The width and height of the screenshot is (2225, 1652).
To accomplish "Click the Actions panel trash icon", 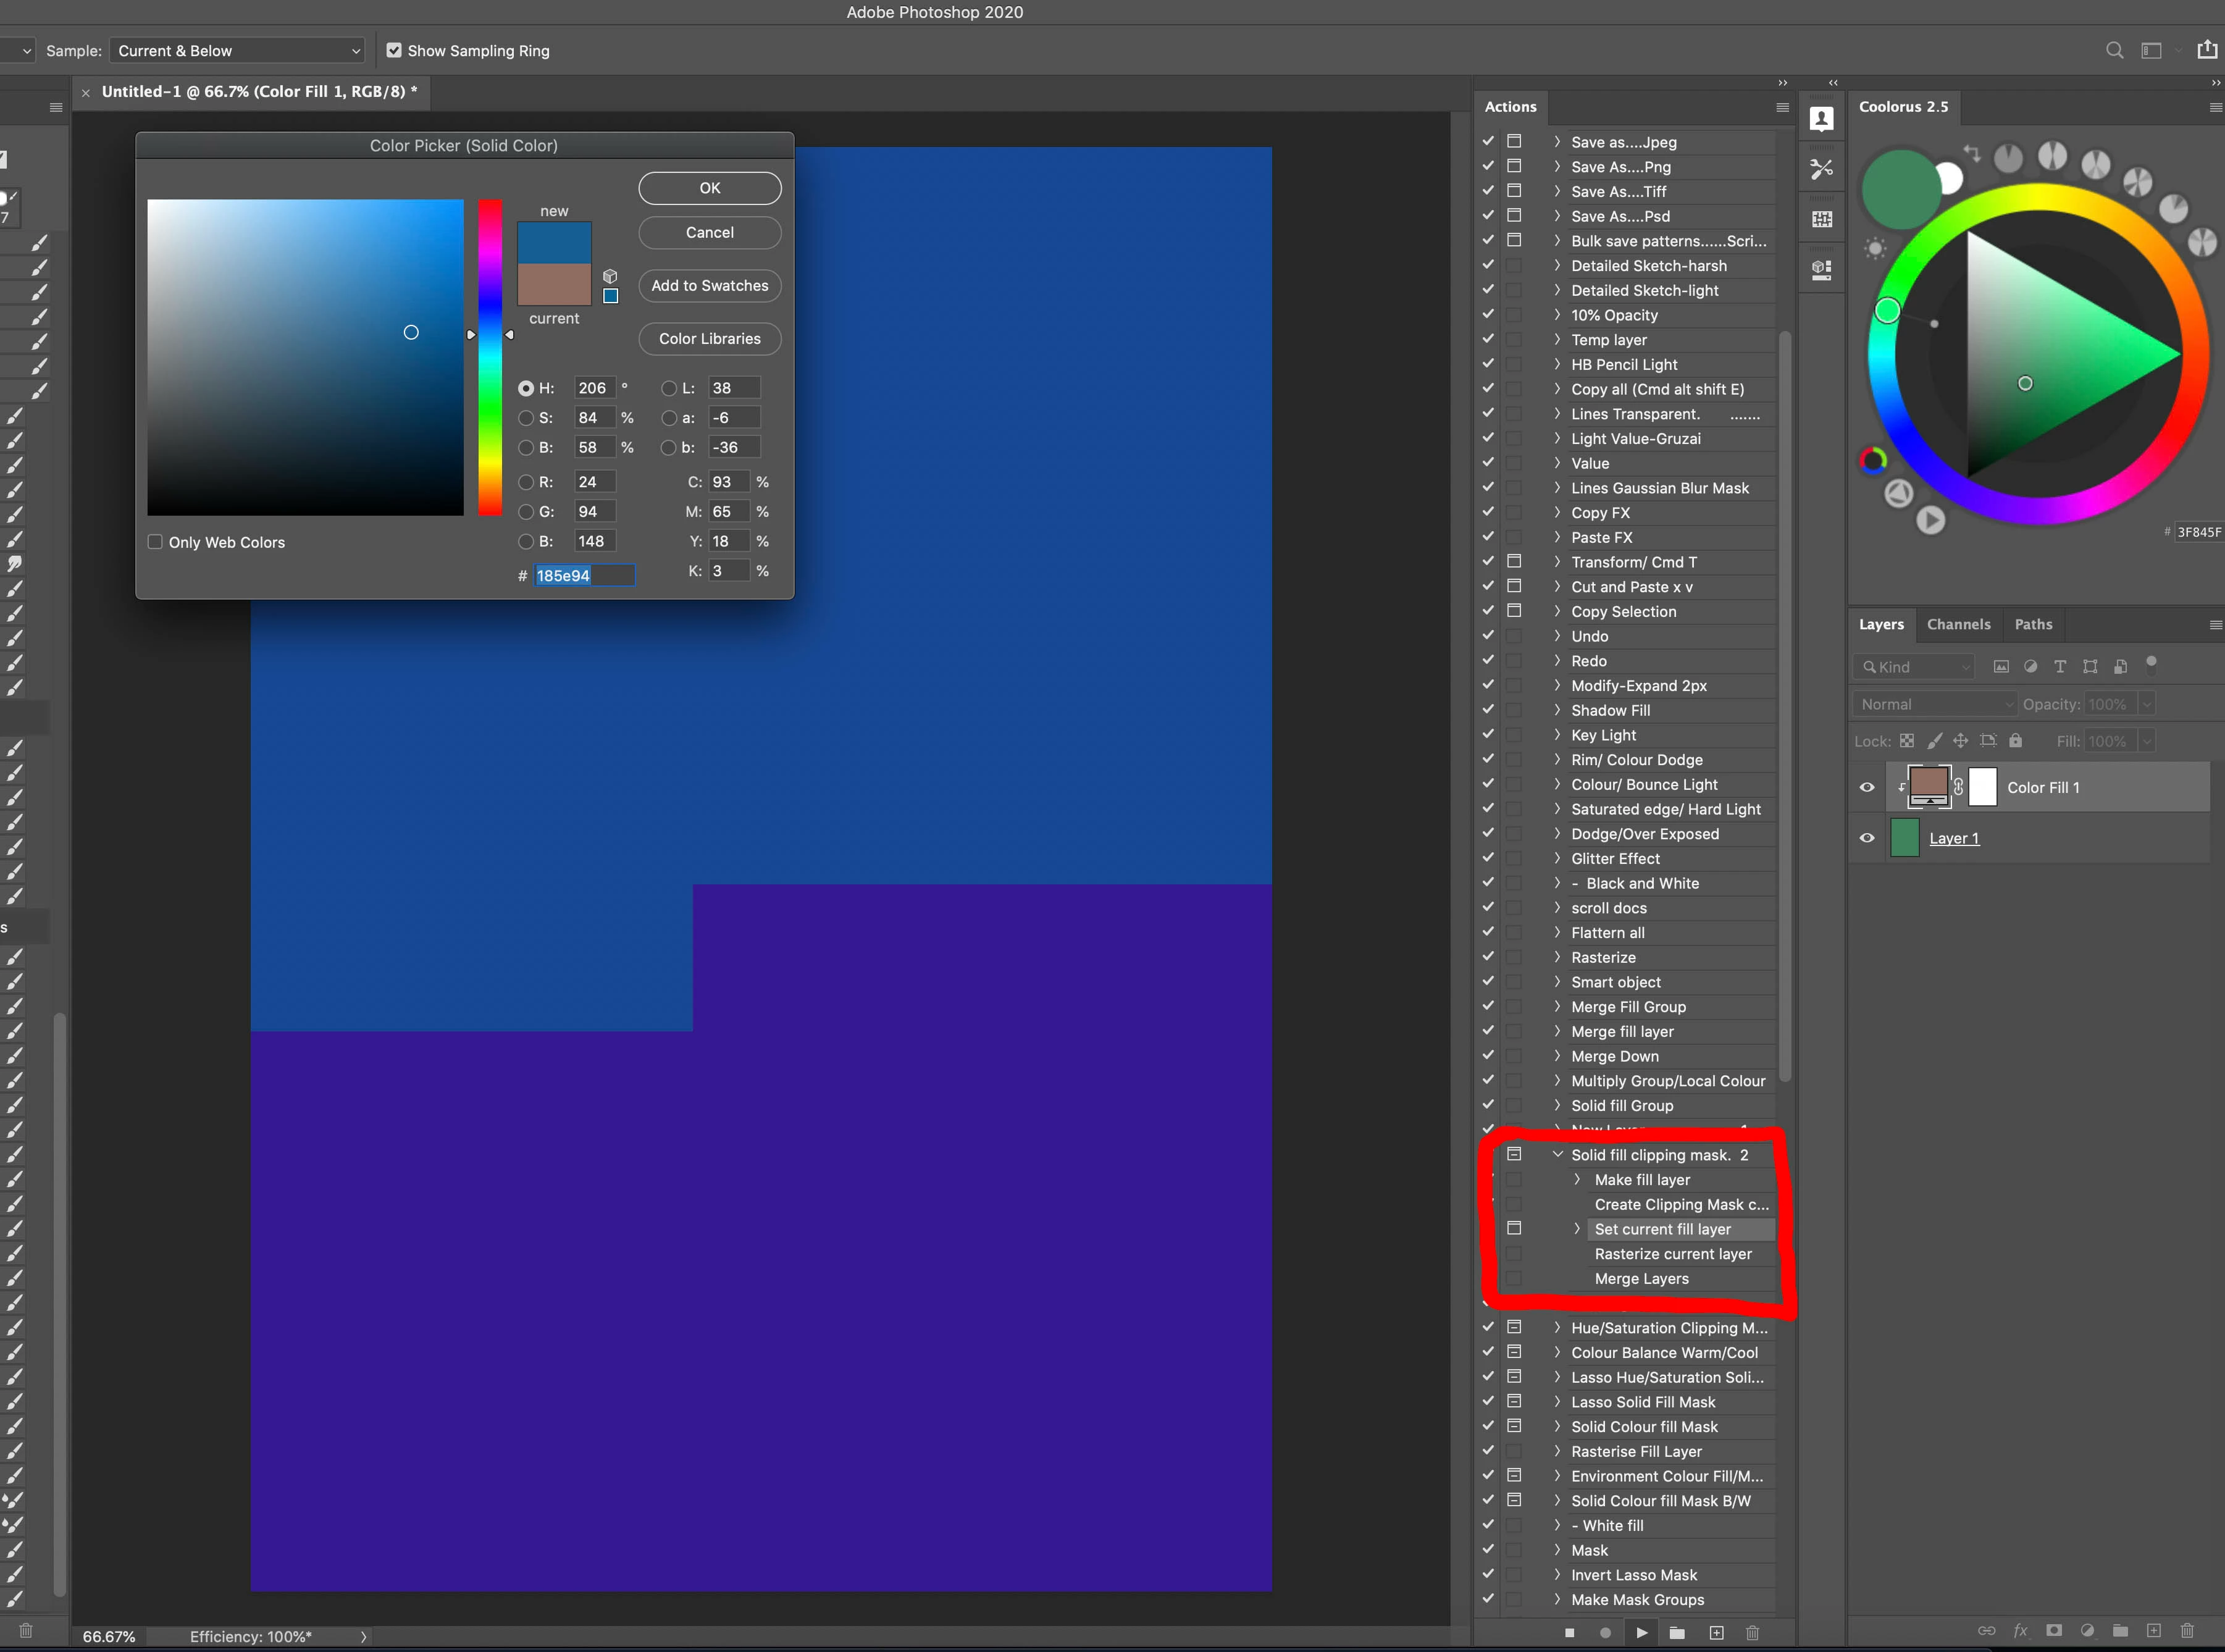I will (1752, 1633).
